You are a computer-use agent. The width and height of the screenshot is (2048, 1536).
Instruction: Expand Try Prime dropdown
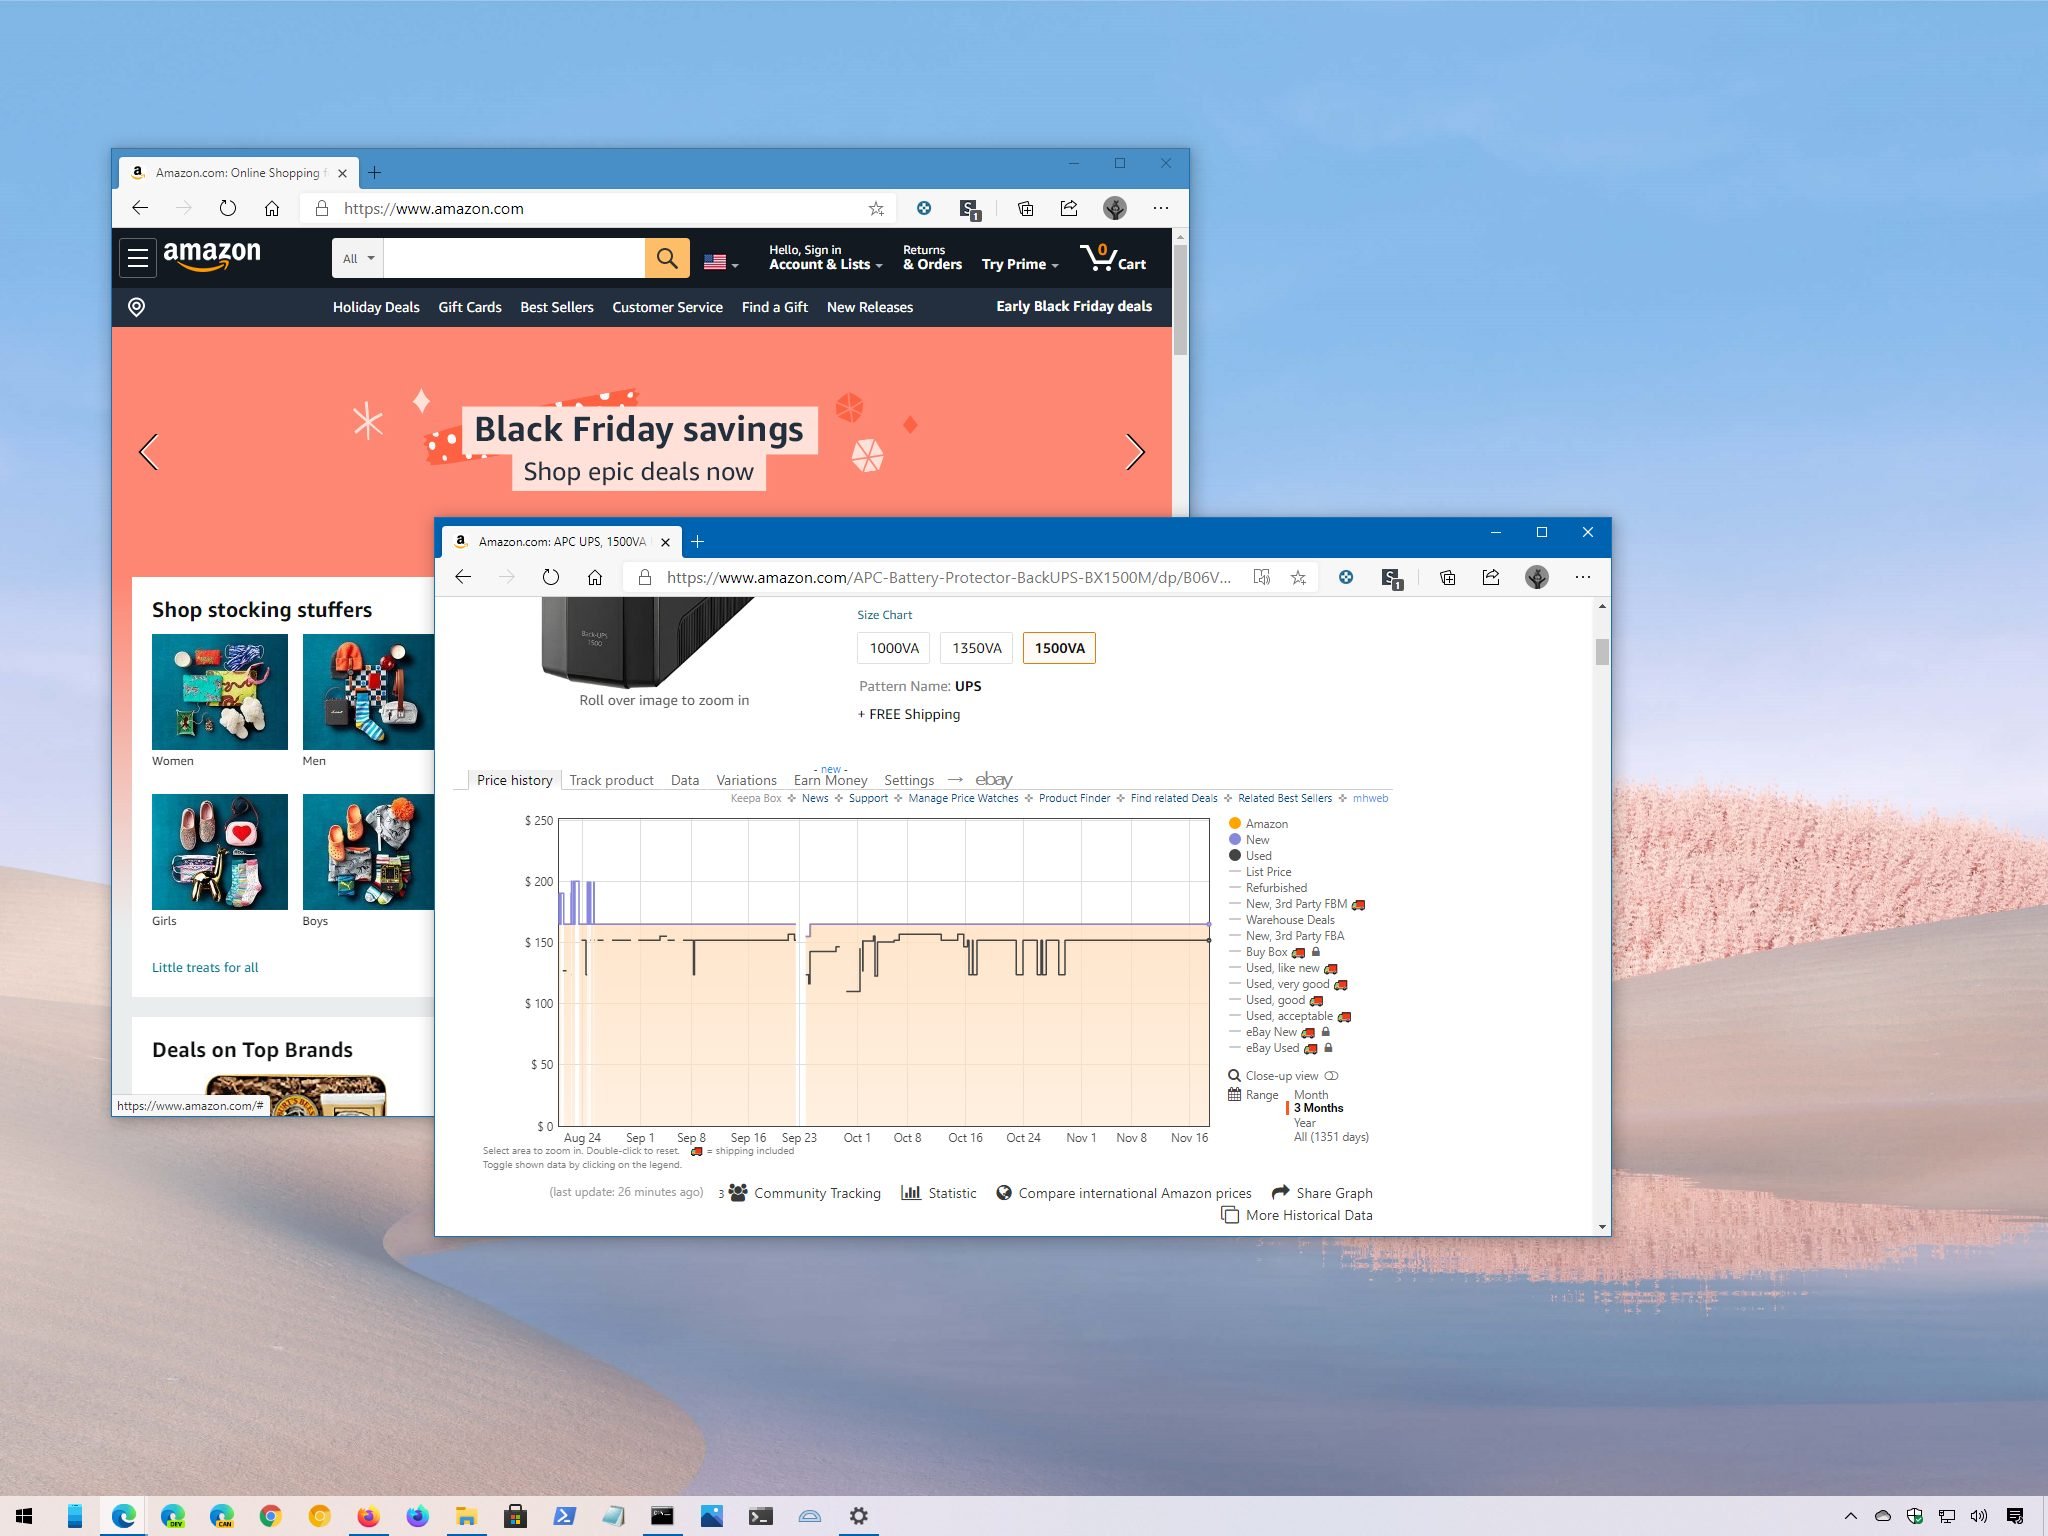tap(1019, 264)
